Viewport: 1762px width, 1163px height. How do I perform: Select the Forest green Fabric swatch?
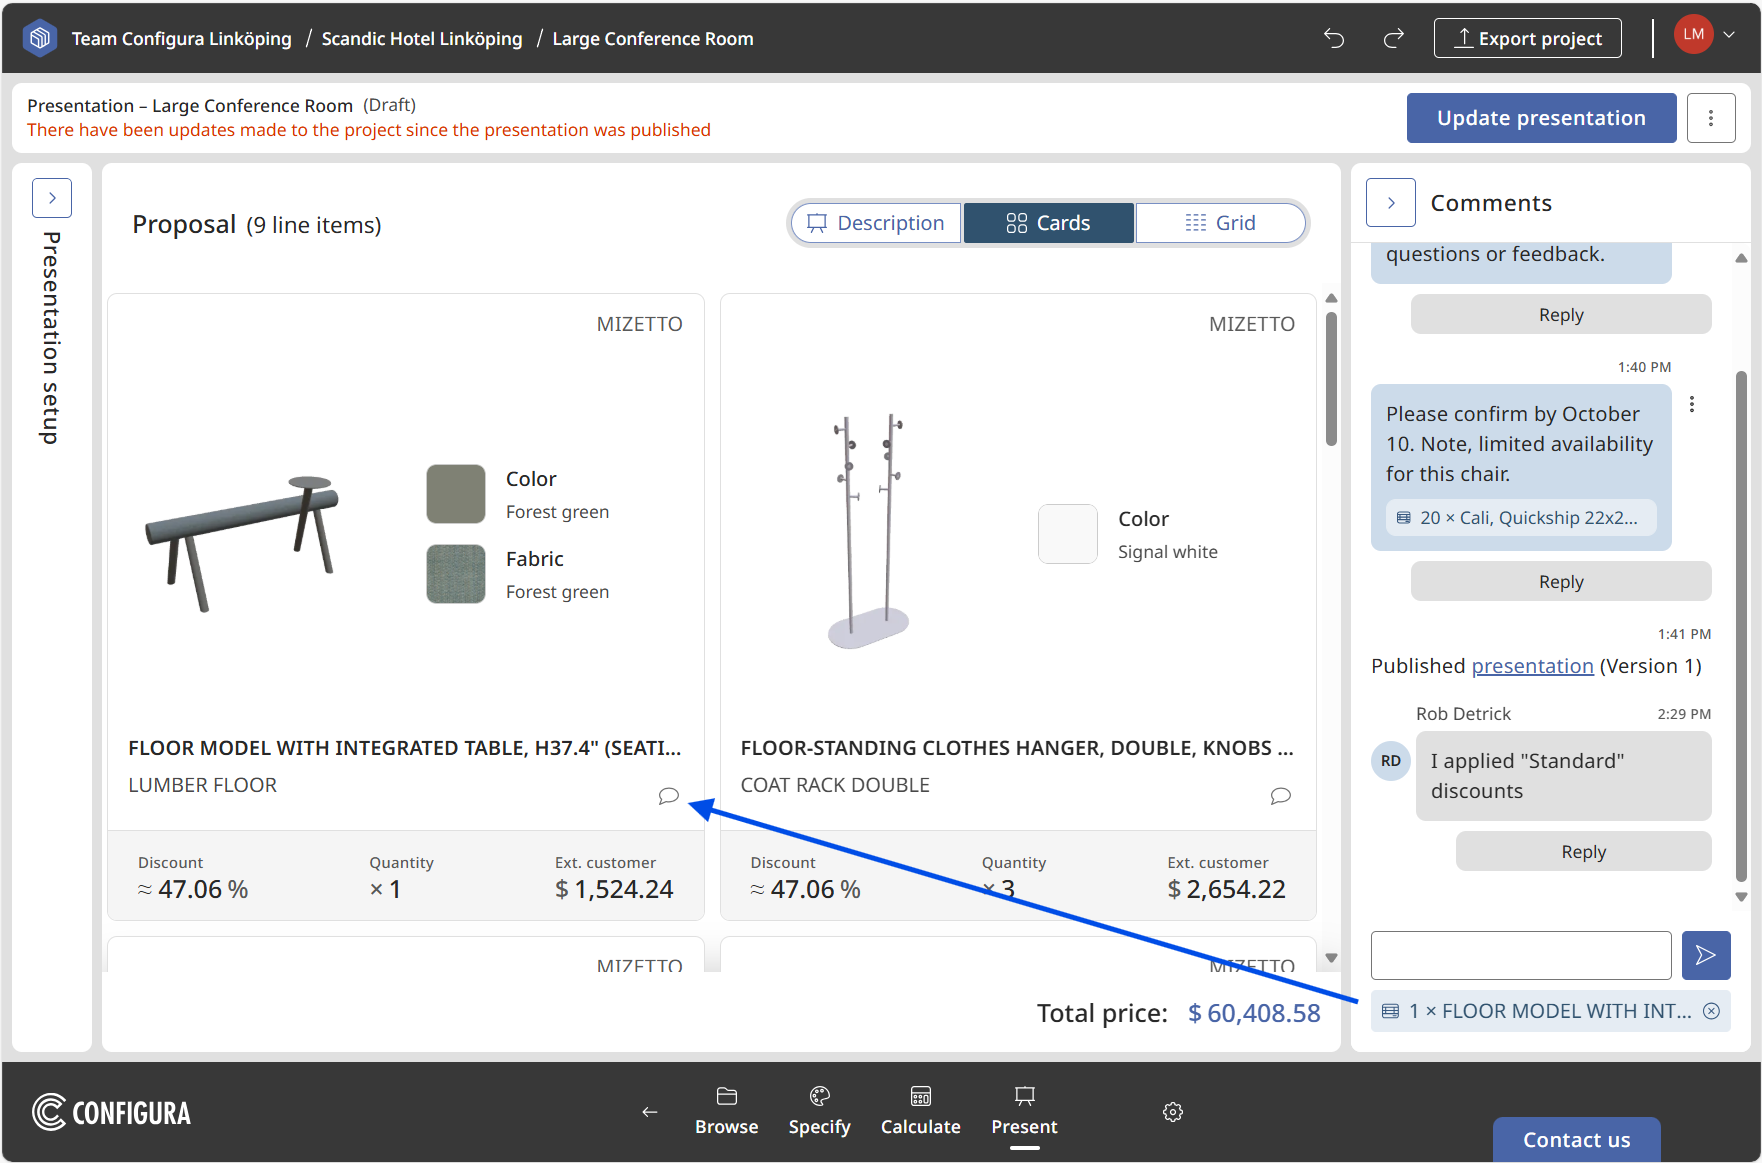(456, 574)
